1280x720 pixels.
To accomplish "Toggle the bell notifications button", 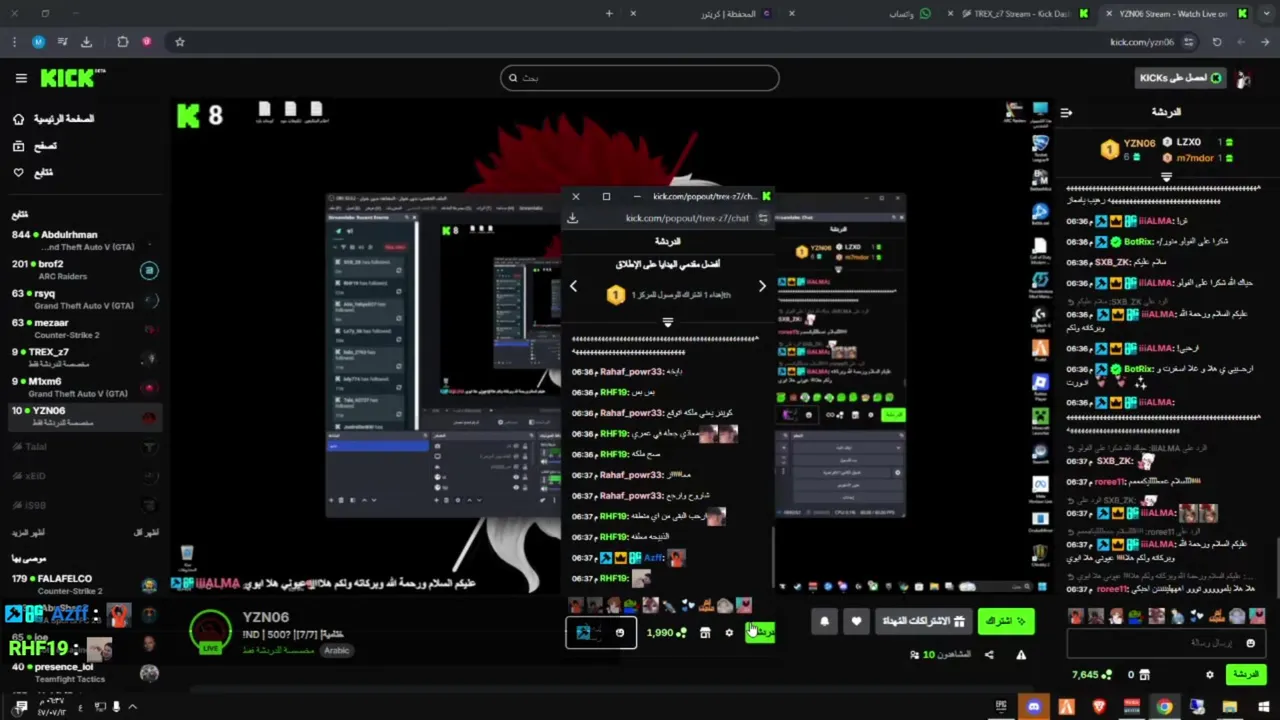I will pyautogui.click(x=824, y=621).
